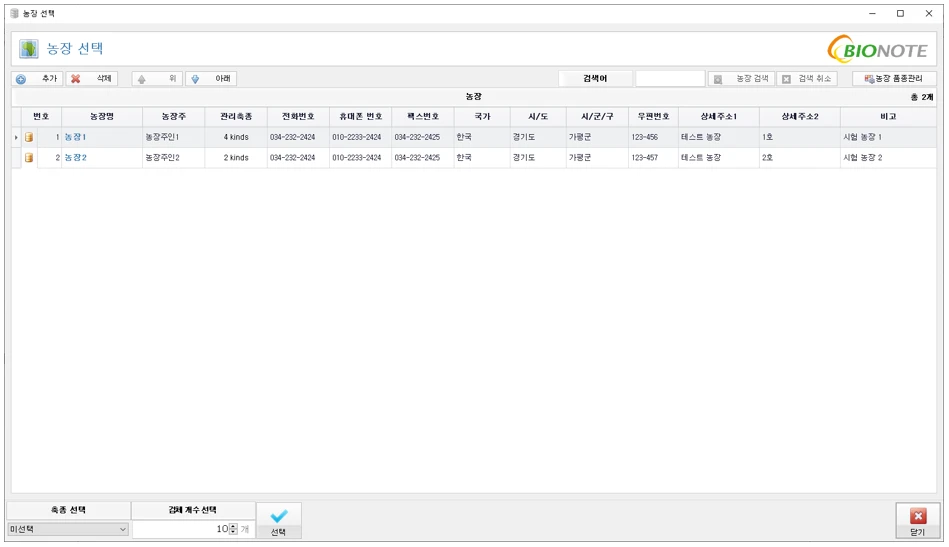Maximize the 농장 선택 window
Image resolution: width=949 pixels, height=547 pixels.
click(x=901, y=13)
